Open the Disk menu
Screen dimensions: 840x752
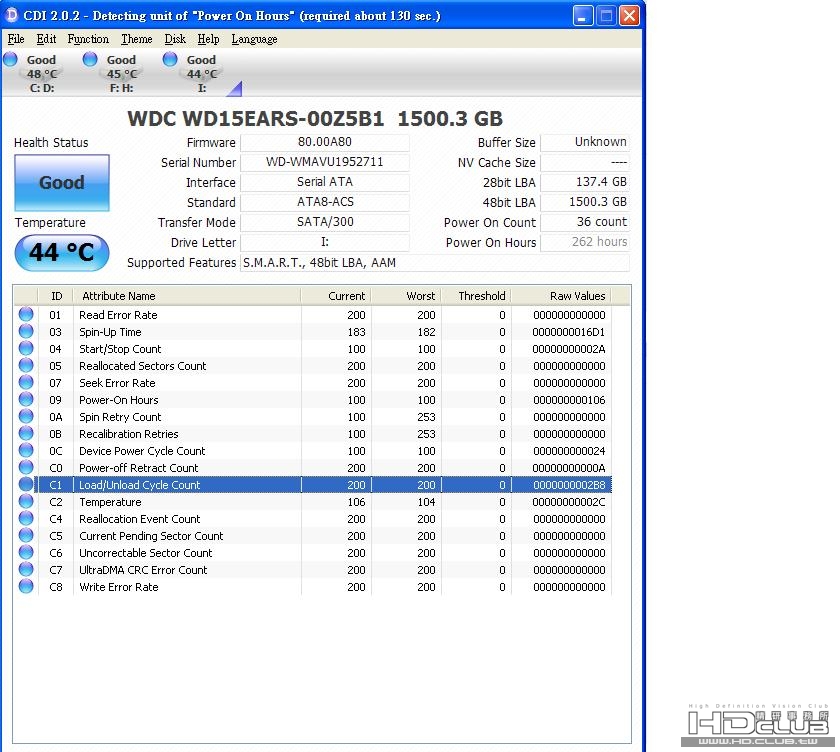click(x=175, y=39)
